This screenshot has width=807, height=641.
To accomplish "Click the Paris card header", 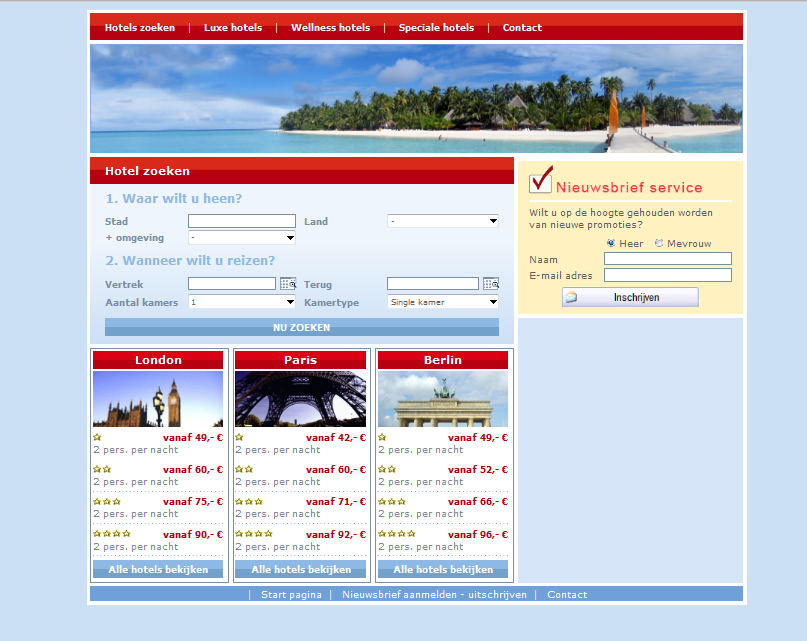I will pos(301,360).
